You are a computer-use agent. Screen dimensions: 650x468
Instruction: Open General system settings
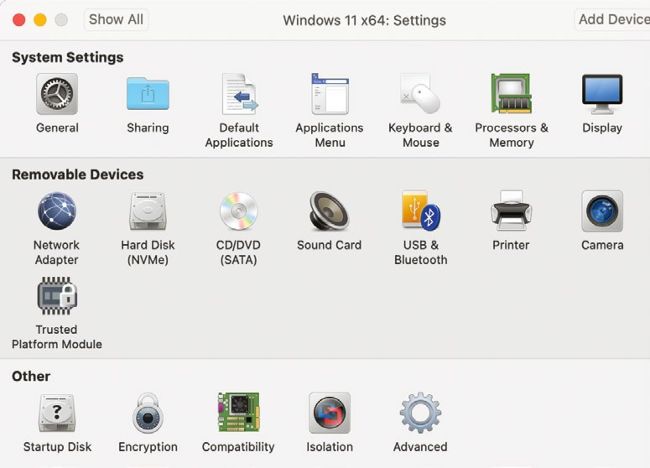pos(57,95)
